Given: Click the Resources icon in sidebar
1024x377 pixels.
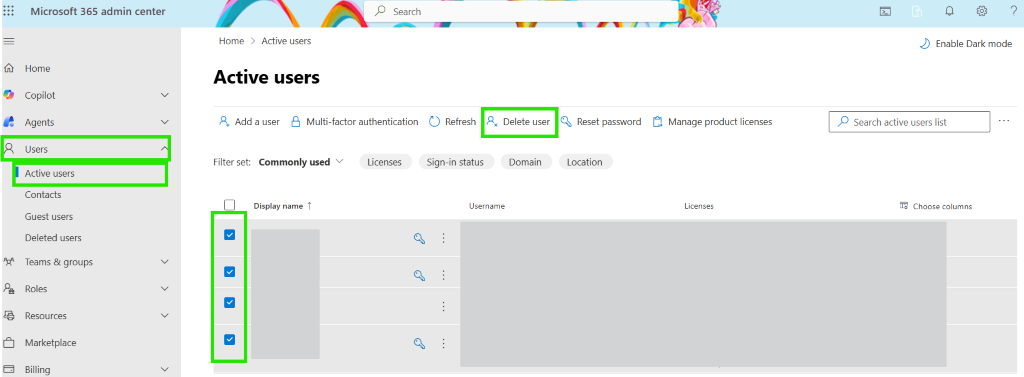Looking at the screenshot, I should [x=9, y=315].
